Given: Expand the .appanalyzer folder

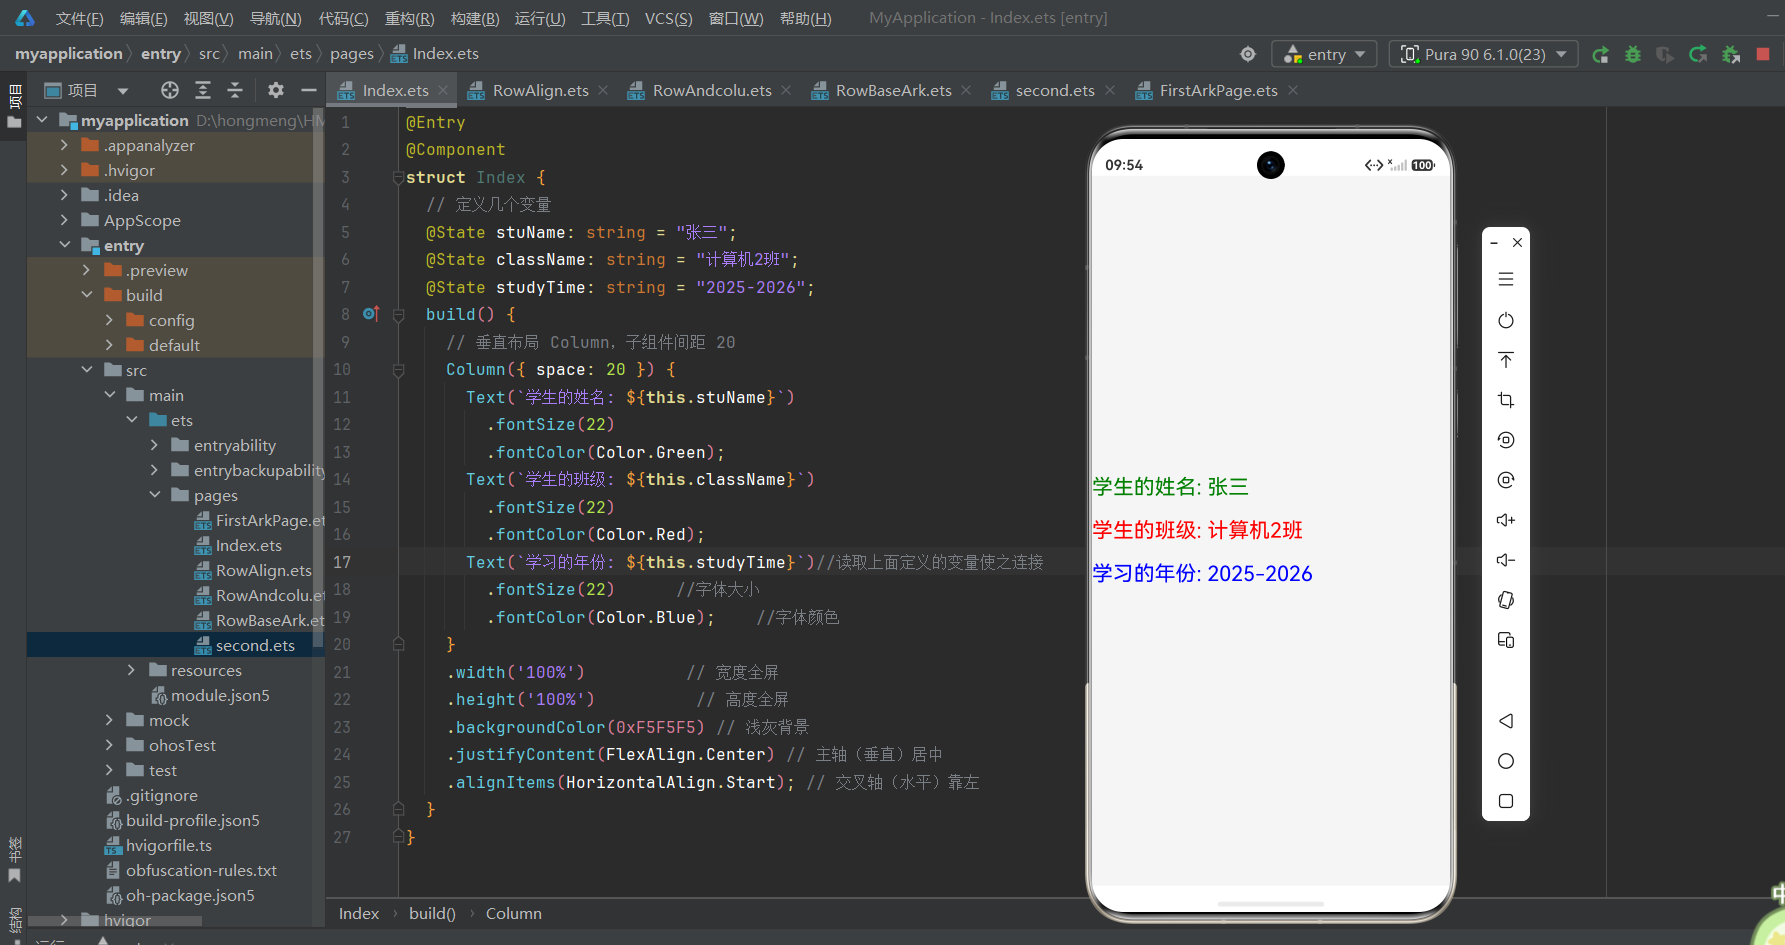Looking at the screenshot, I should click(65, 145).
